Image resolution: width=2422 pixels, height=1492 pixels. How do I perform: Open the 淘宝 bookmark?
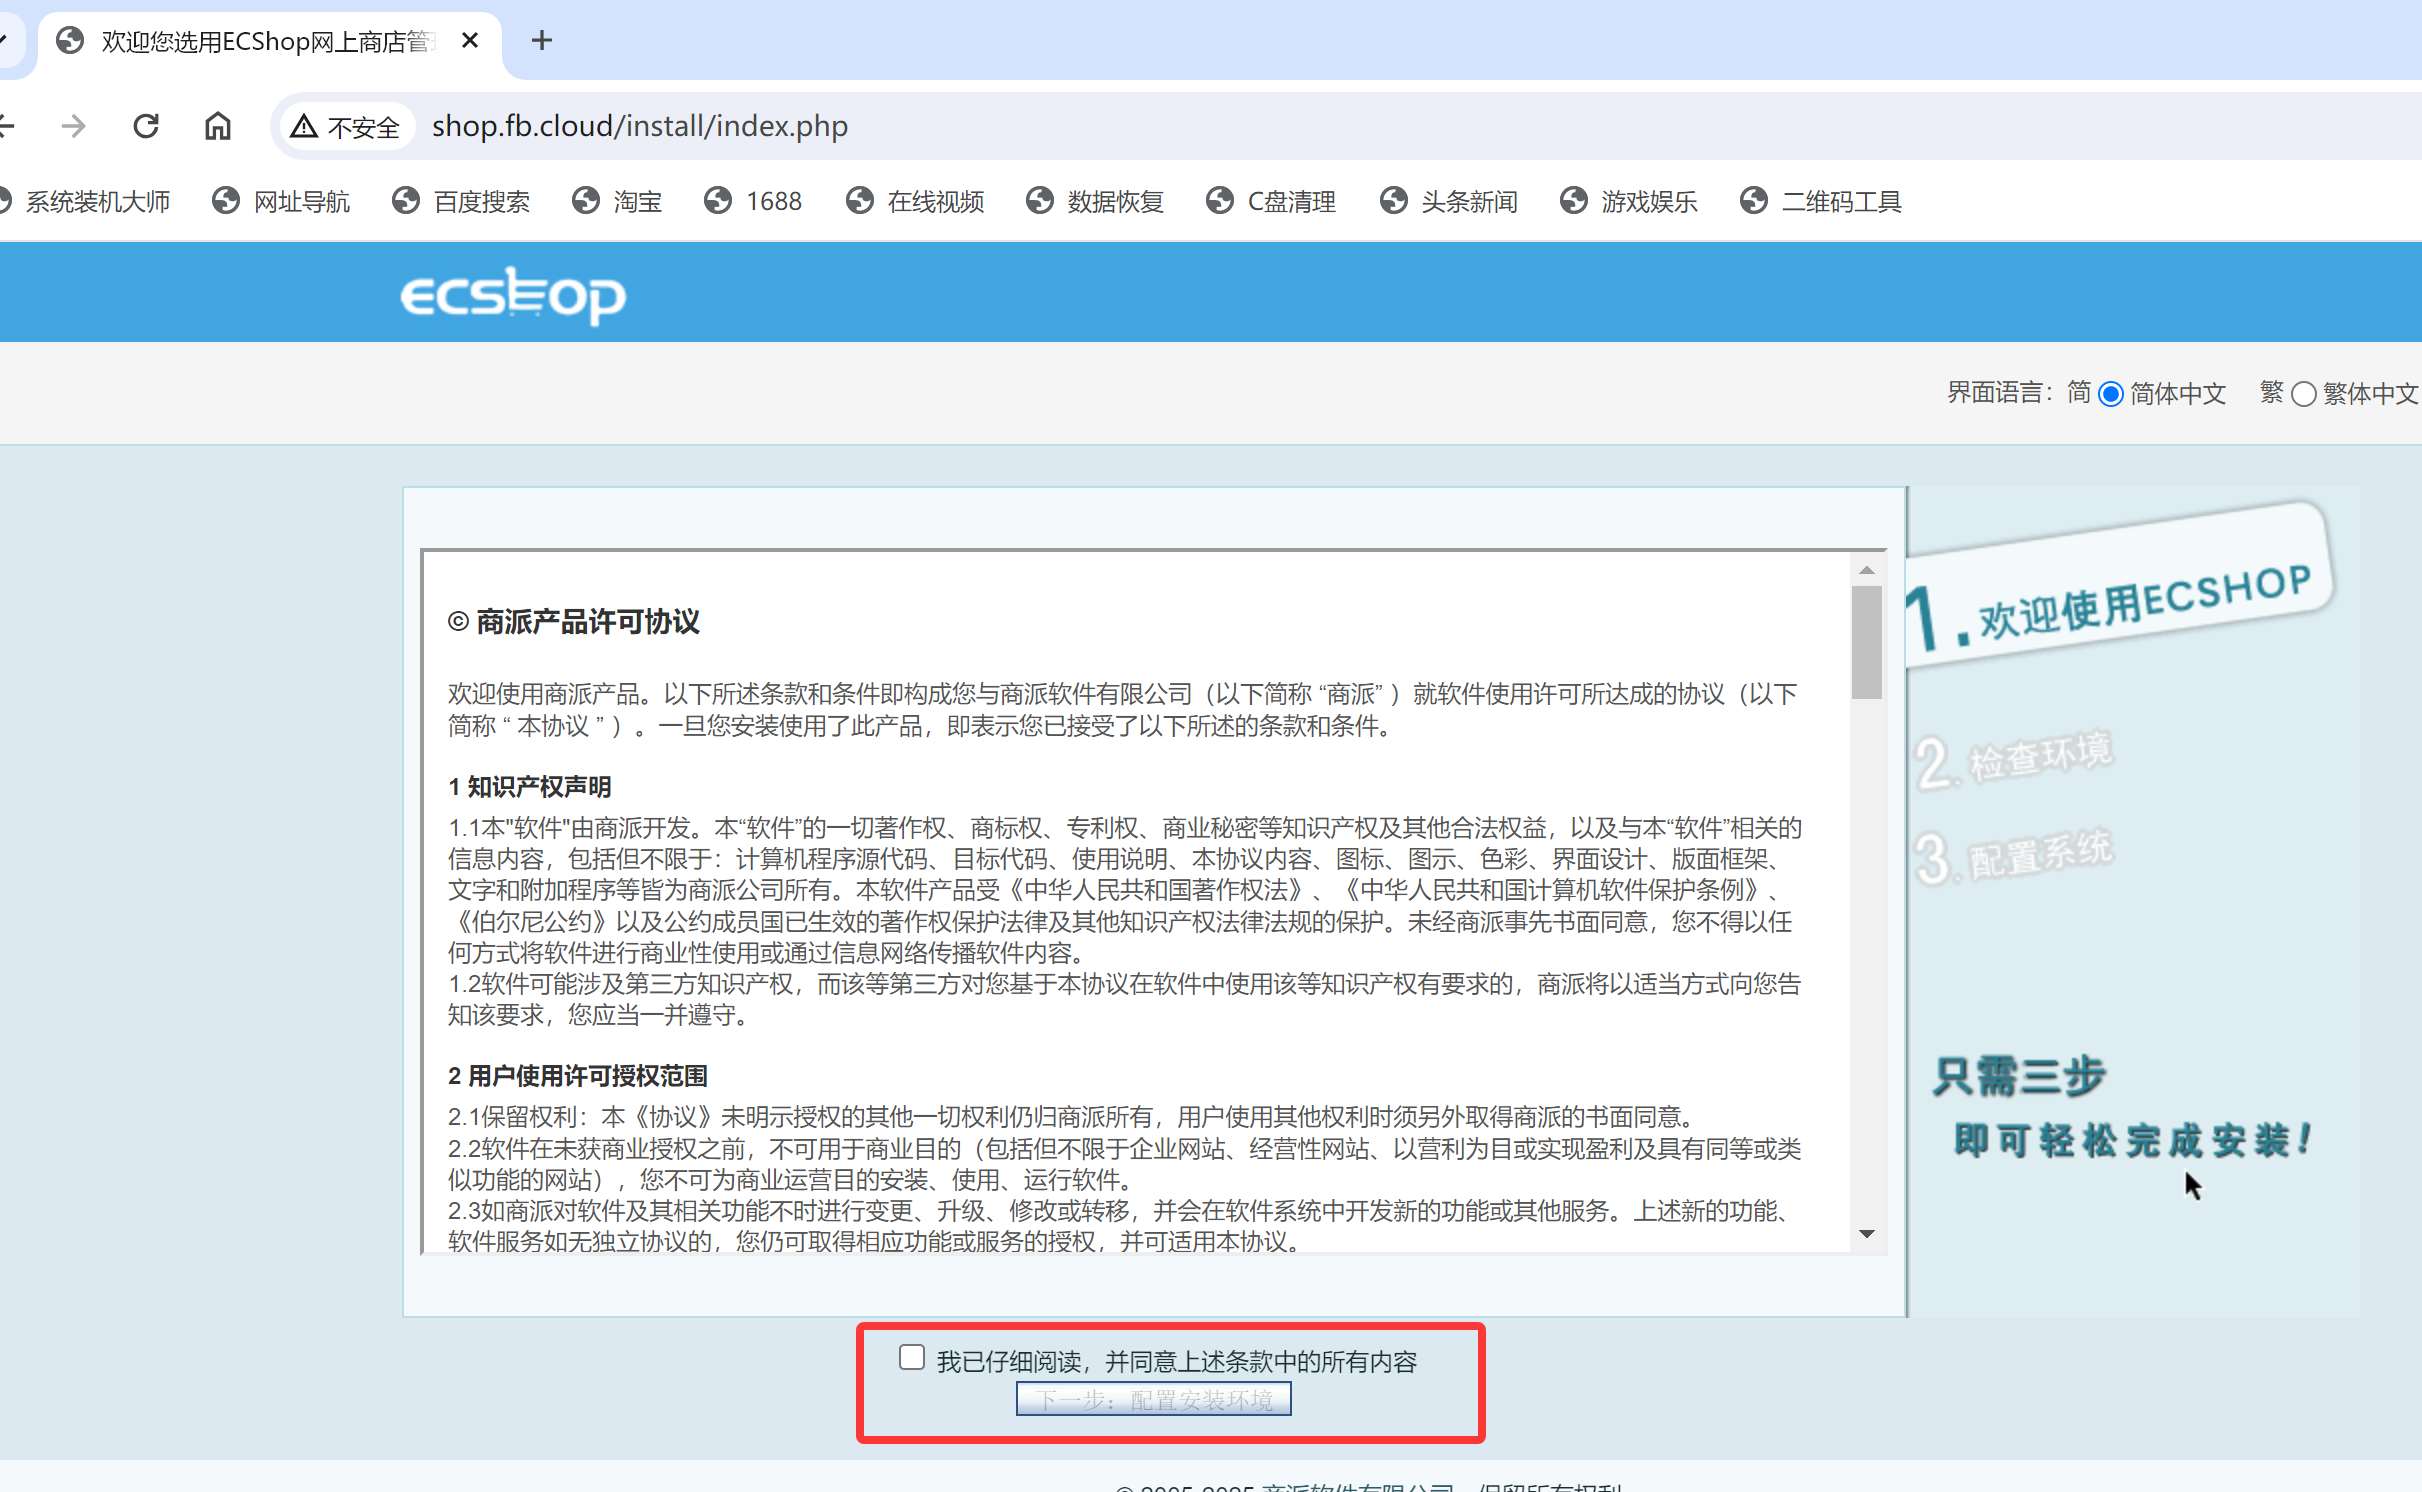coord(617,201)
